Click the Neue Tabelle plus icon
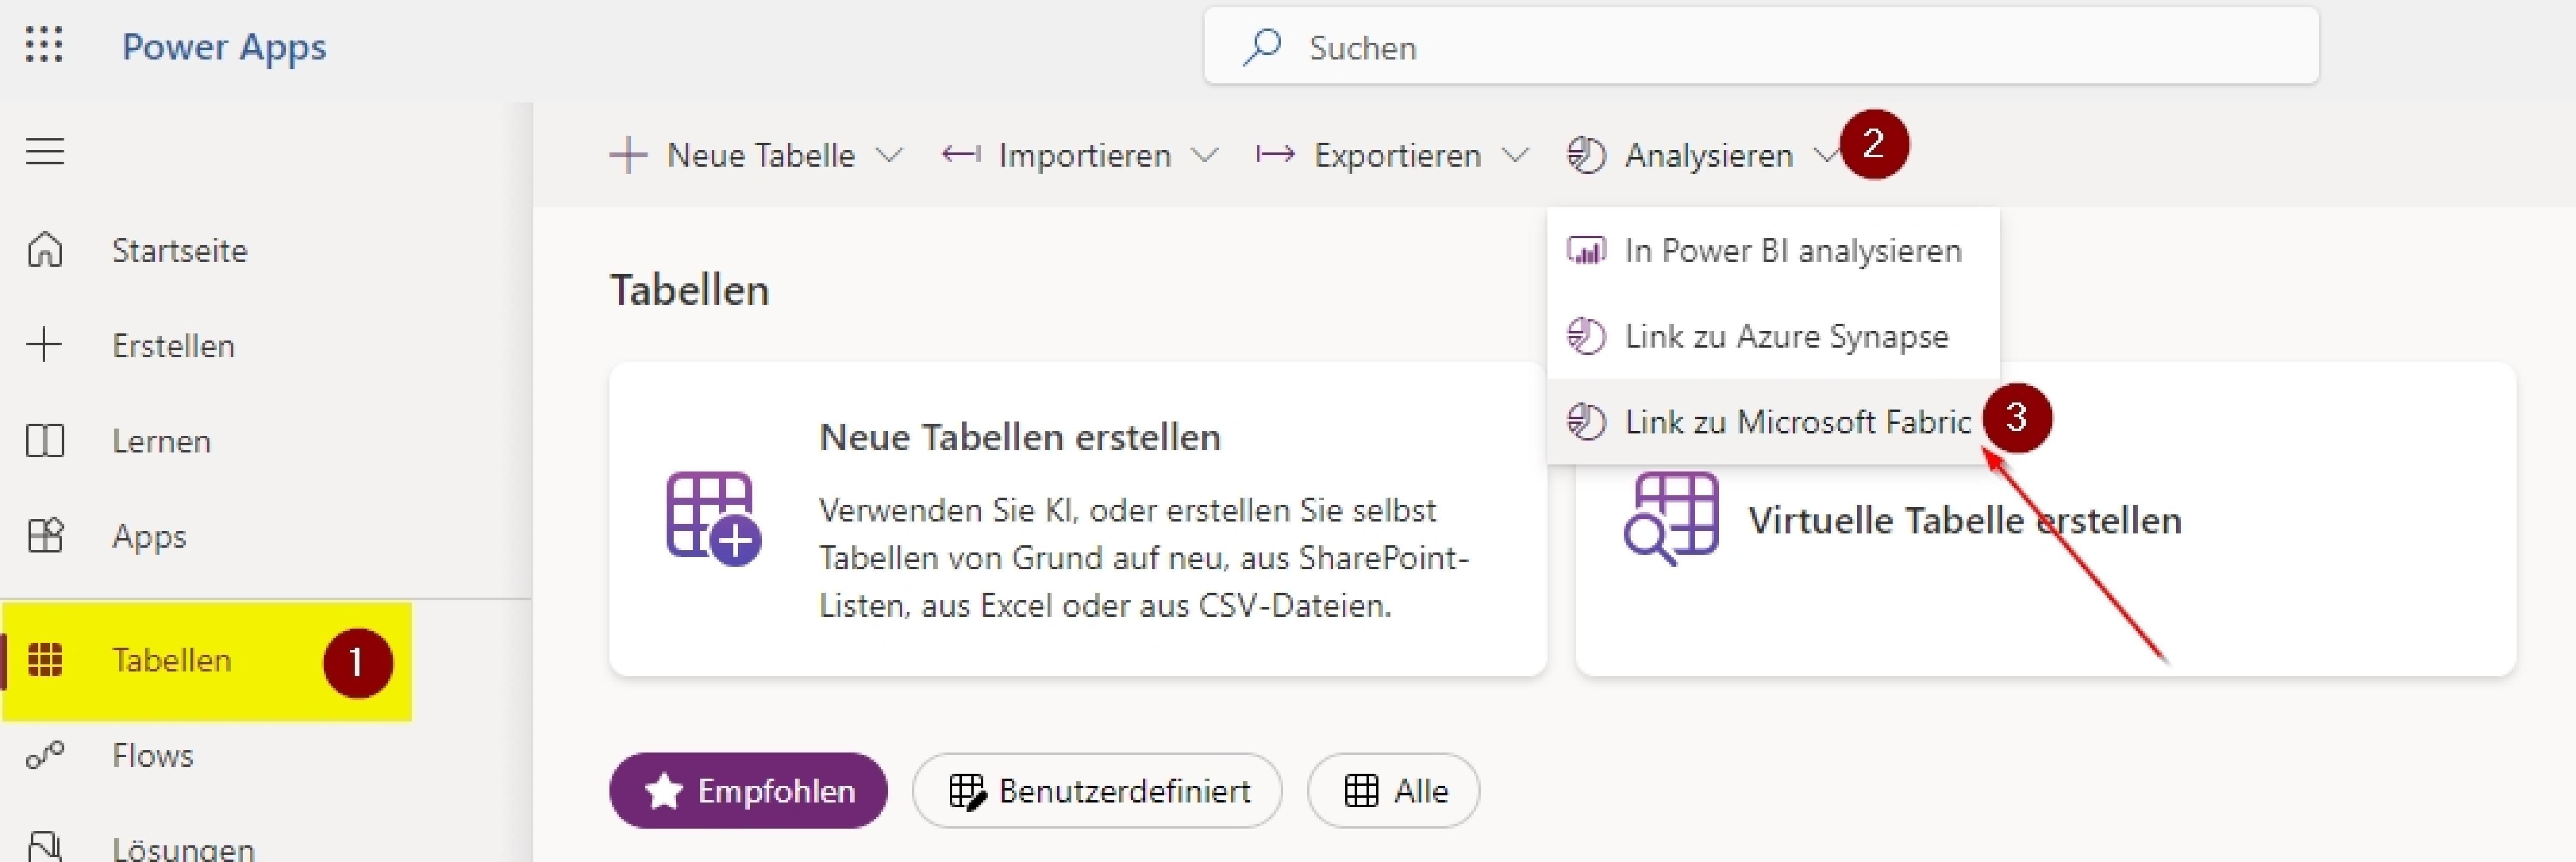 [x=628, y=155]
